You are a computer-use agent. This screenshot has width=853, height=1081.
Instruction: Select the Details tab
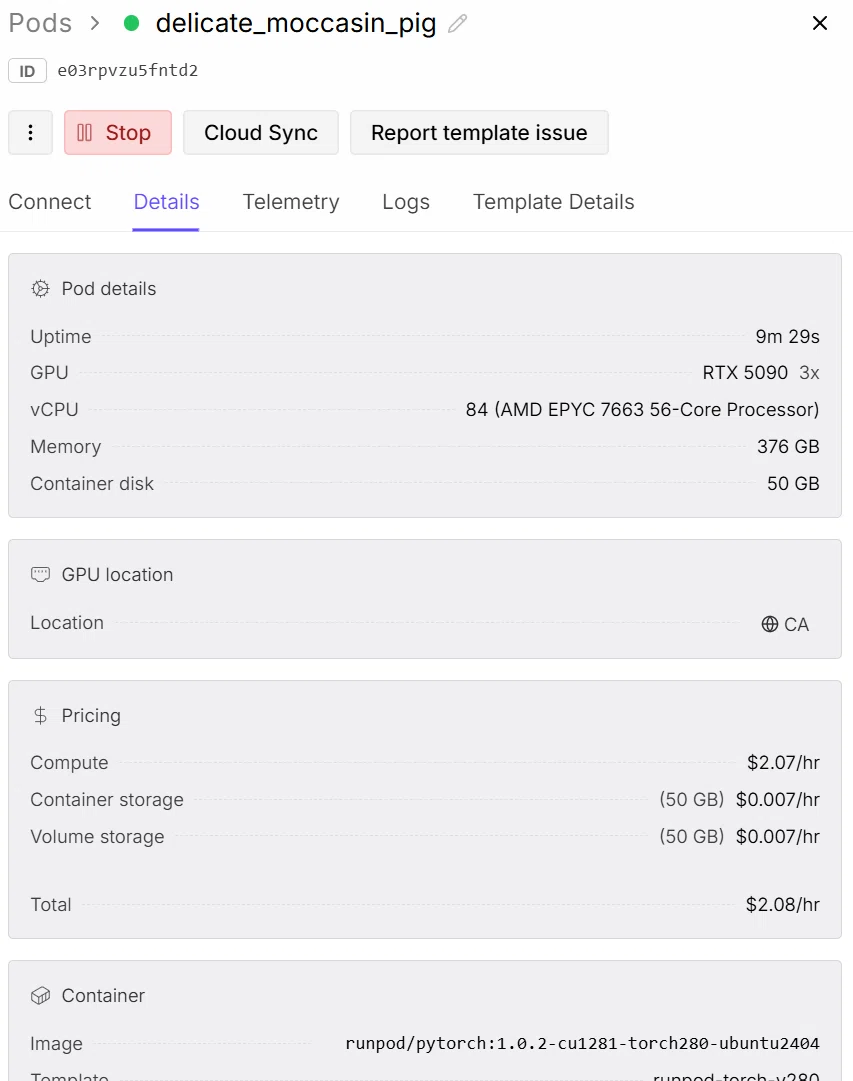(166, 202)
